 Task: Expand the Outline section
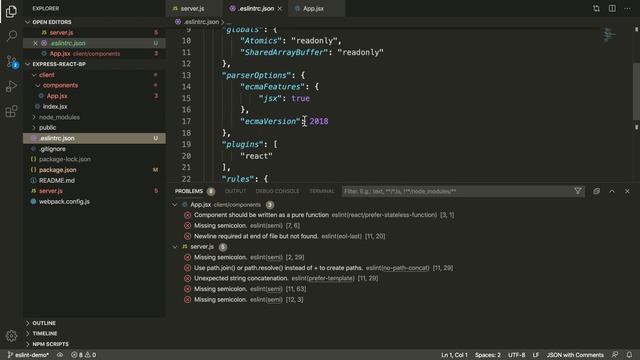point(44,323)
